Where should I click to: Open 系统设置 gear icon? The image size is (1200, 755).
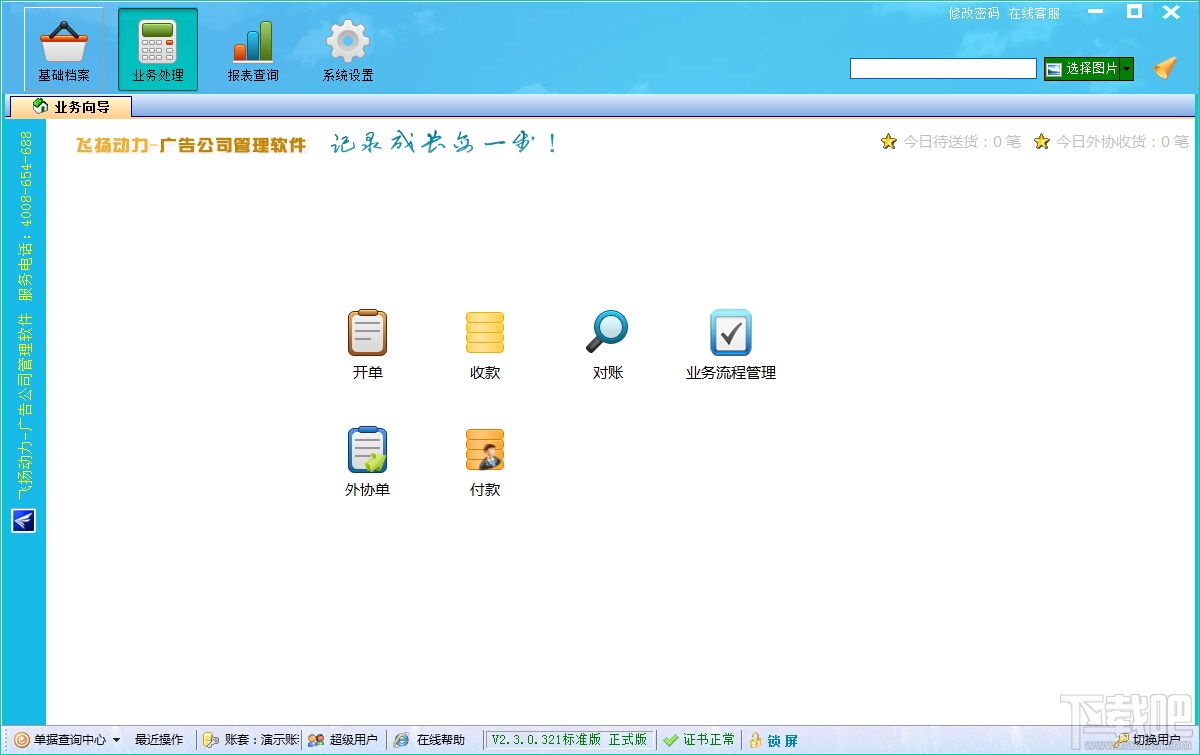348,49
